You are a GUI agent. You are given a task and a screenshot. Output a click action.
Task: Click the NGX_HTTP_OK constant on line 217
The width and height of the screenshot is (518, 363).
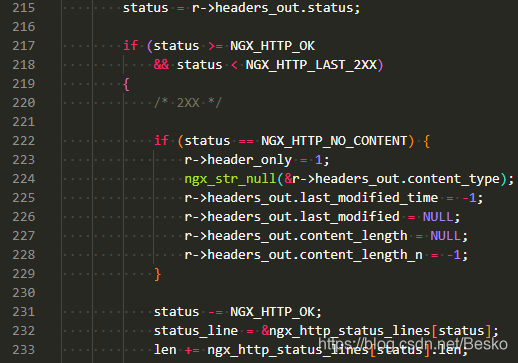coord(272,46)
